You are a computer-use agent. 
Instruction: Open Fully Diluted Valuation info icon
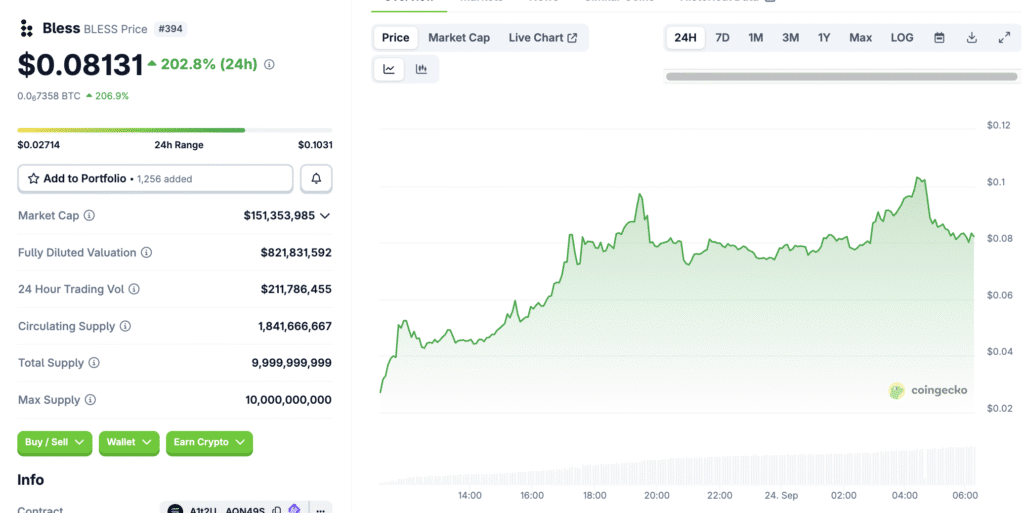[x=147, y=253]
